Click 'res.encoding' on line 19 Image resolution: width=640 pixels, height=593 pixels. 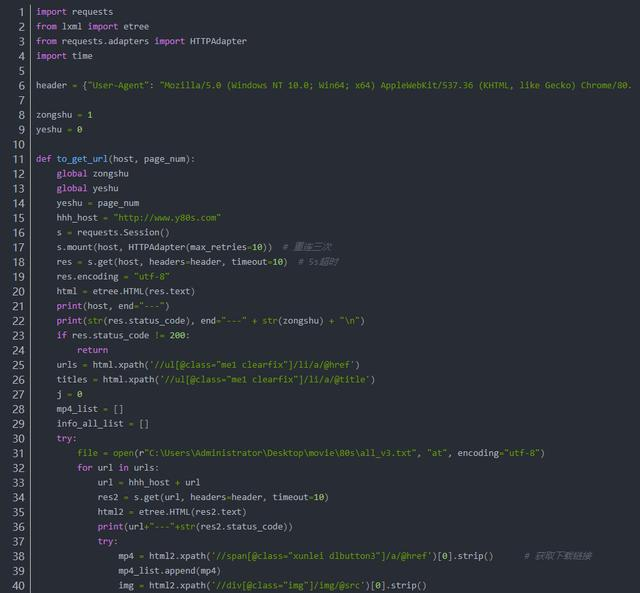(87, 277)
